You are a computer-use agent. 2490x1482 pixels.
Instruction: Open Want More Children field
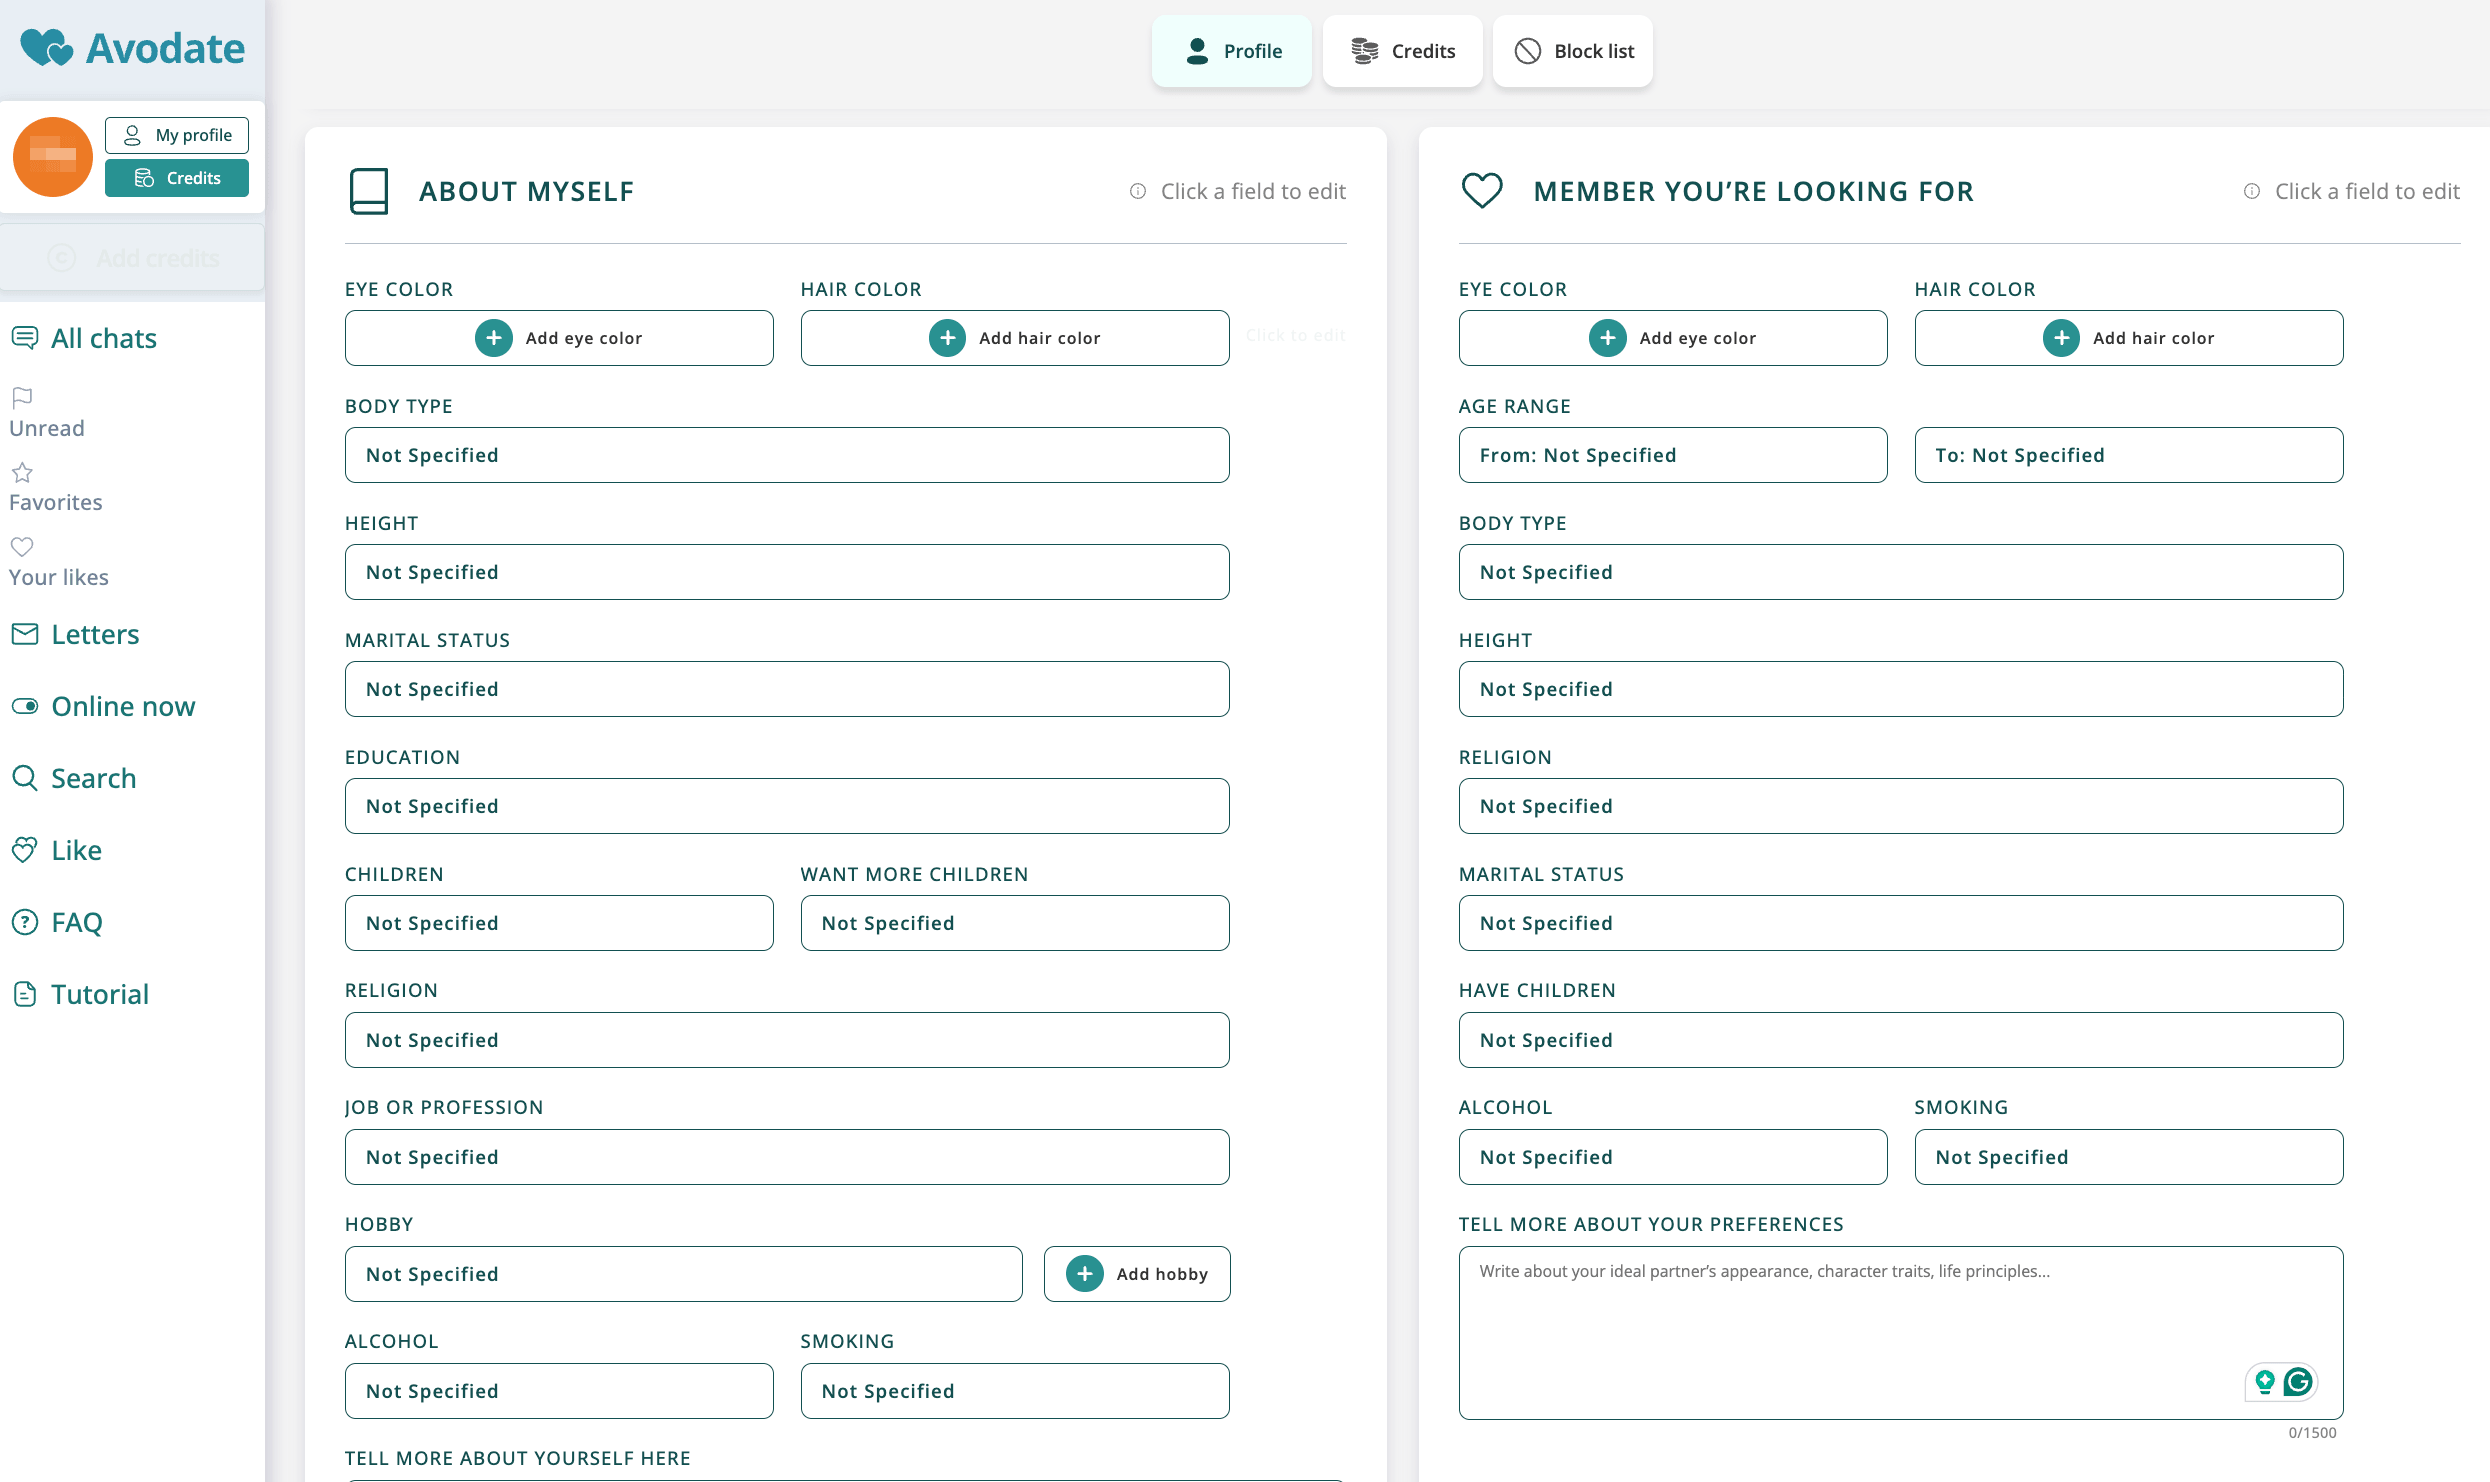click(x=1015, y=923)
